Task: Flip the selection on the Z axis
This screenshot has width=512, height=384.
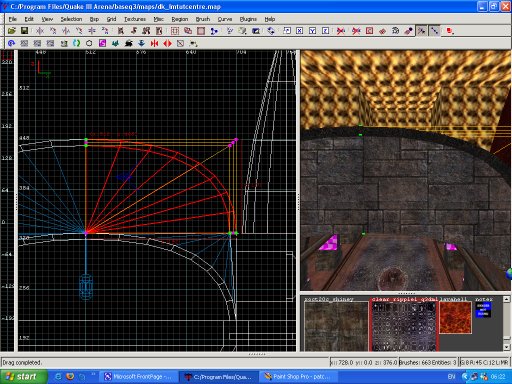Action: pos(92,31)
